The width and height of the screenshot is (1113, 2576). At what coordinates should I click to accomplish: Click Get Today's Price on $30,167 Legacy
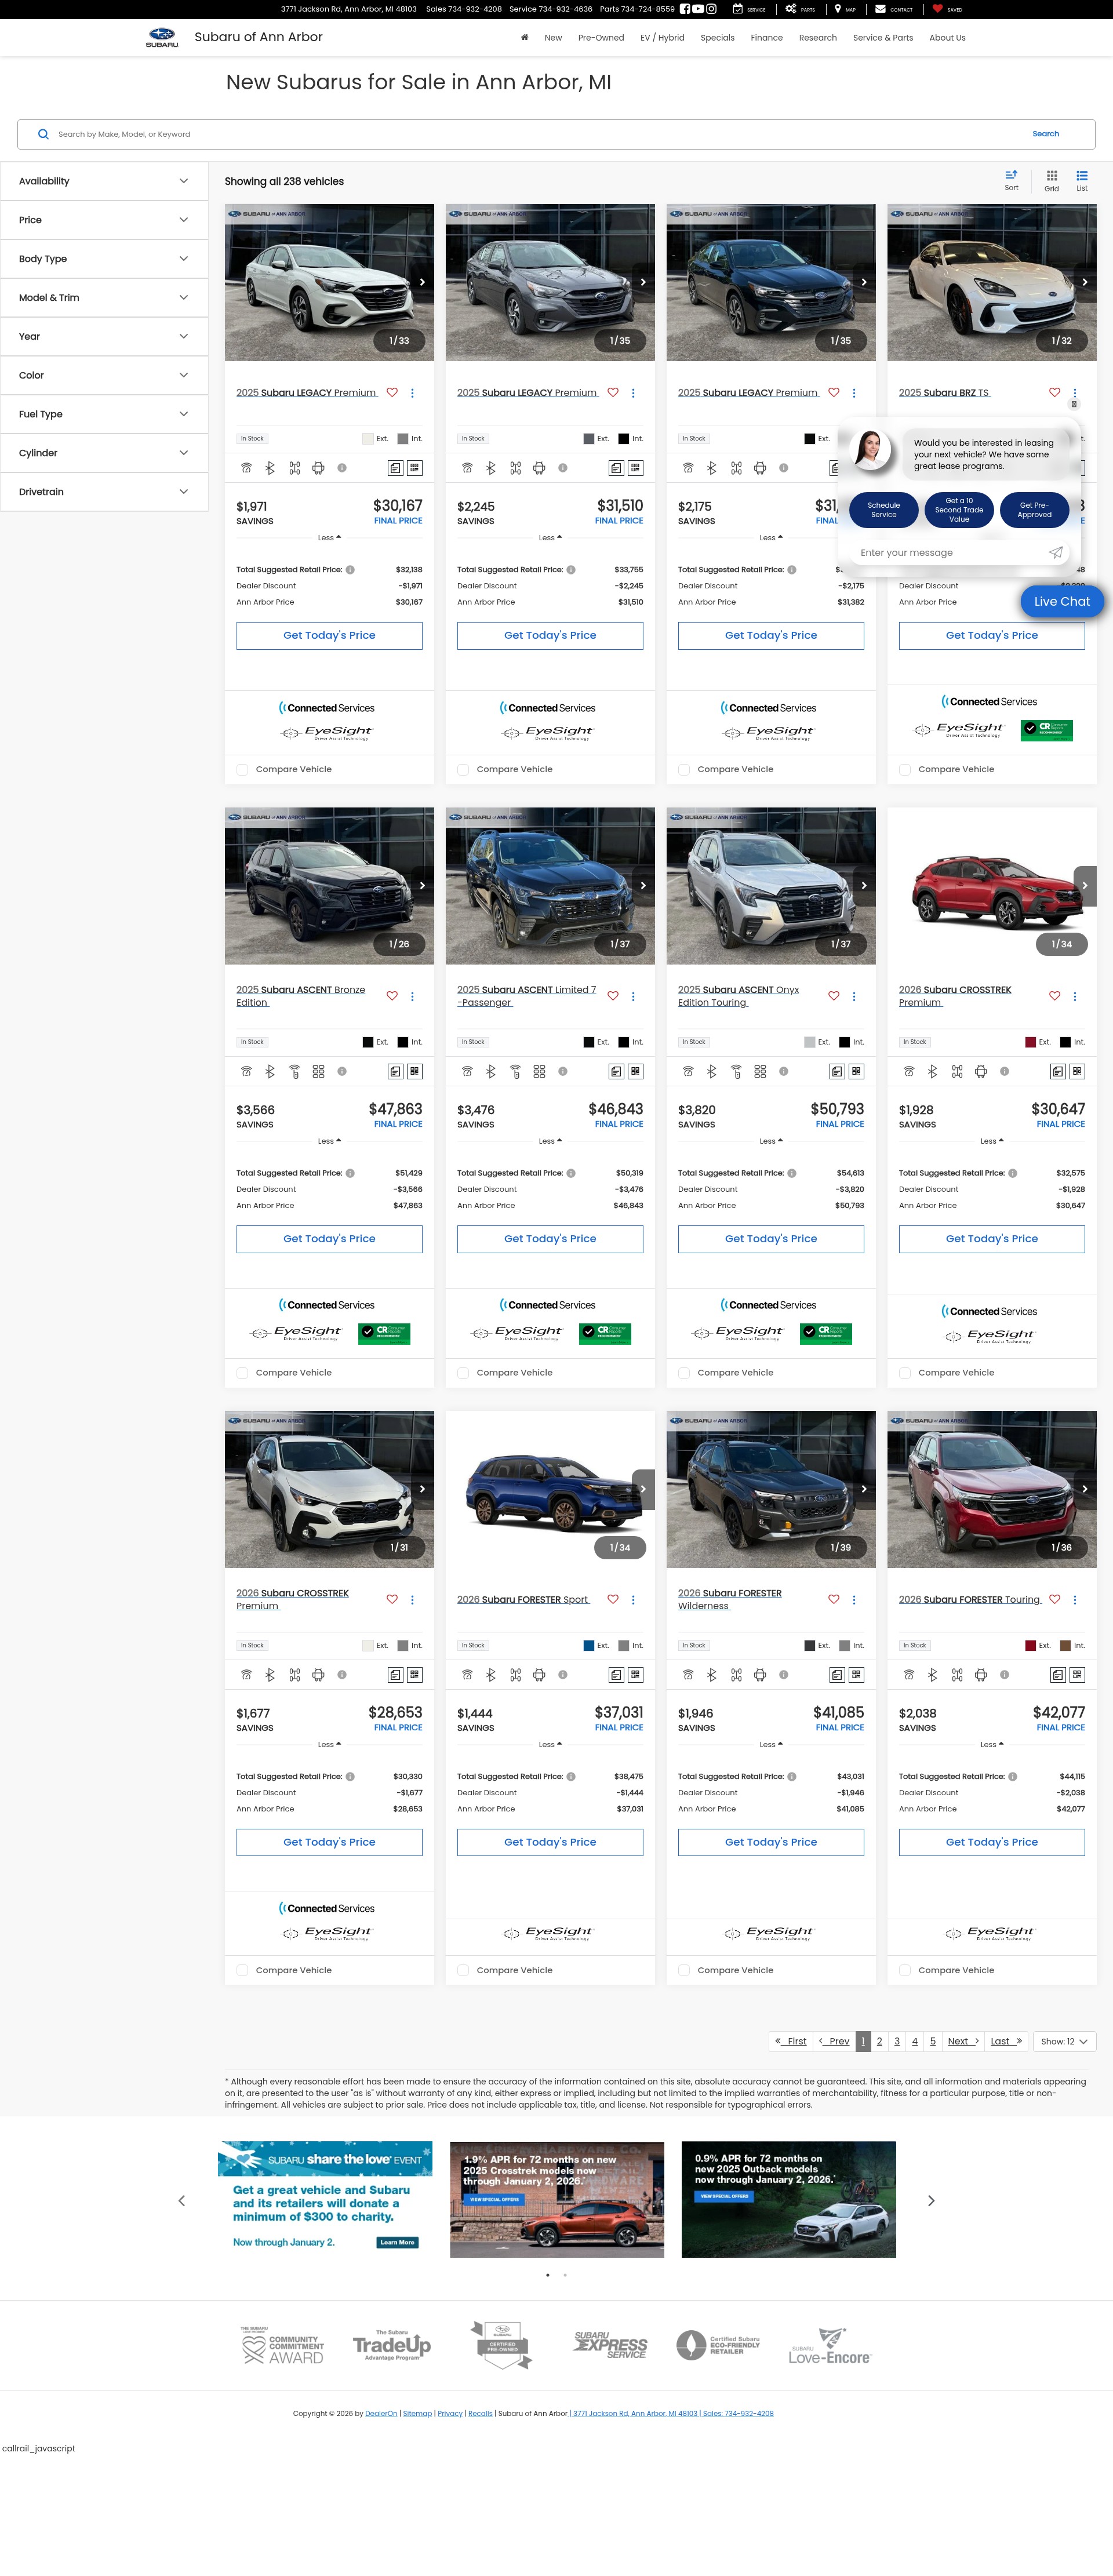329,636
